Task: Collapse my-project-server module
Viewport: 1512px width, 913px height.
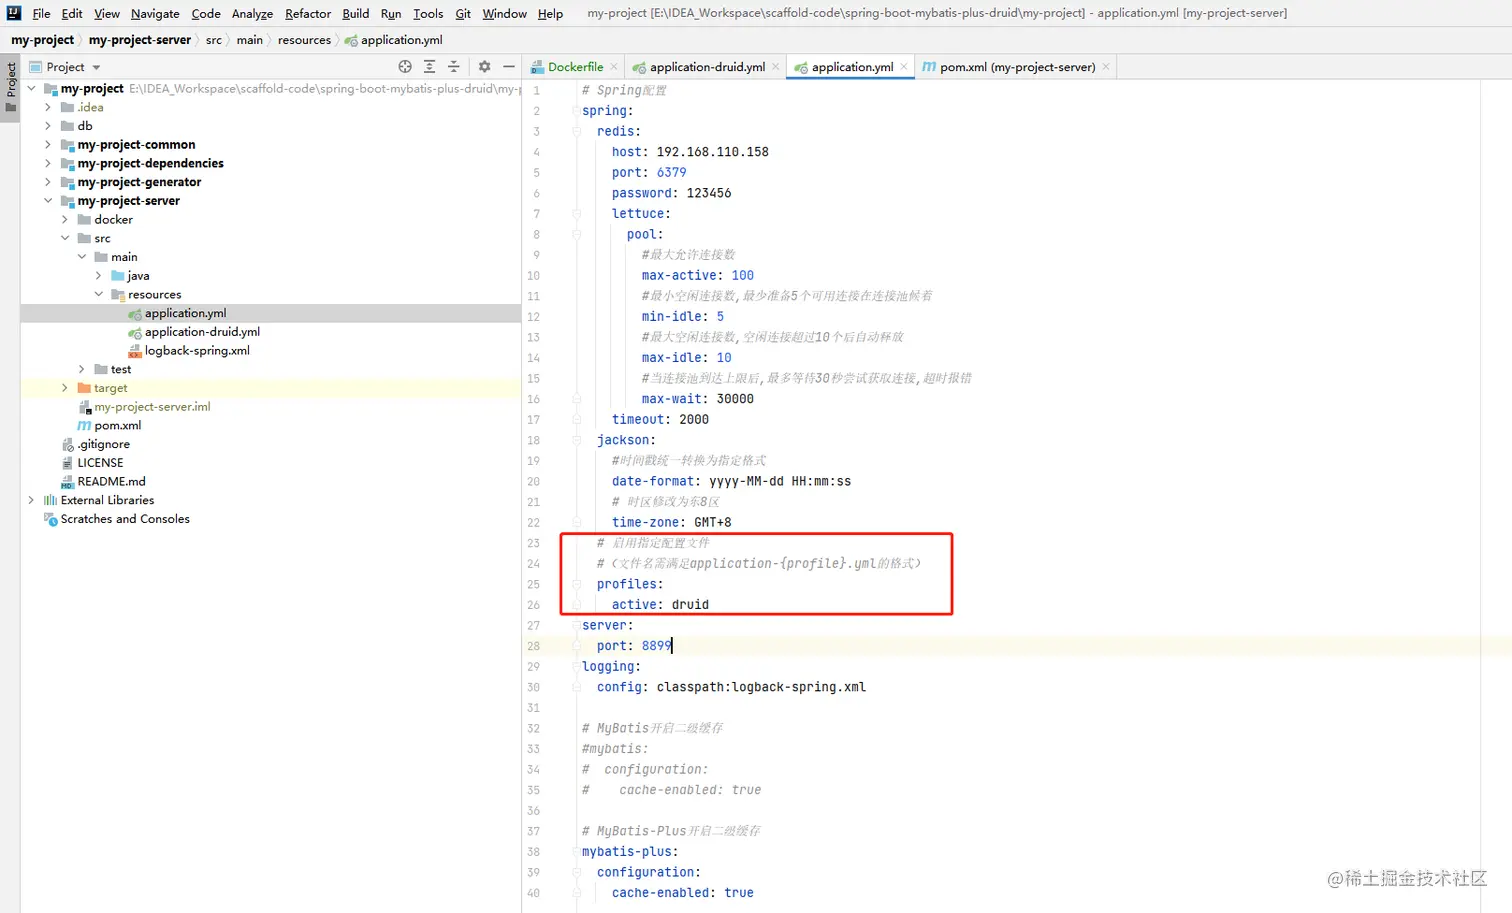Action: (x=48, y=201)
